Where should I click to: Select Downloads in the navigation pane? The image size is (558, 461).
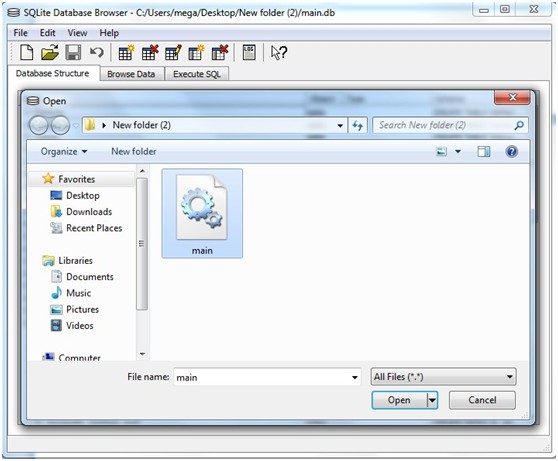tap(89, 212)
